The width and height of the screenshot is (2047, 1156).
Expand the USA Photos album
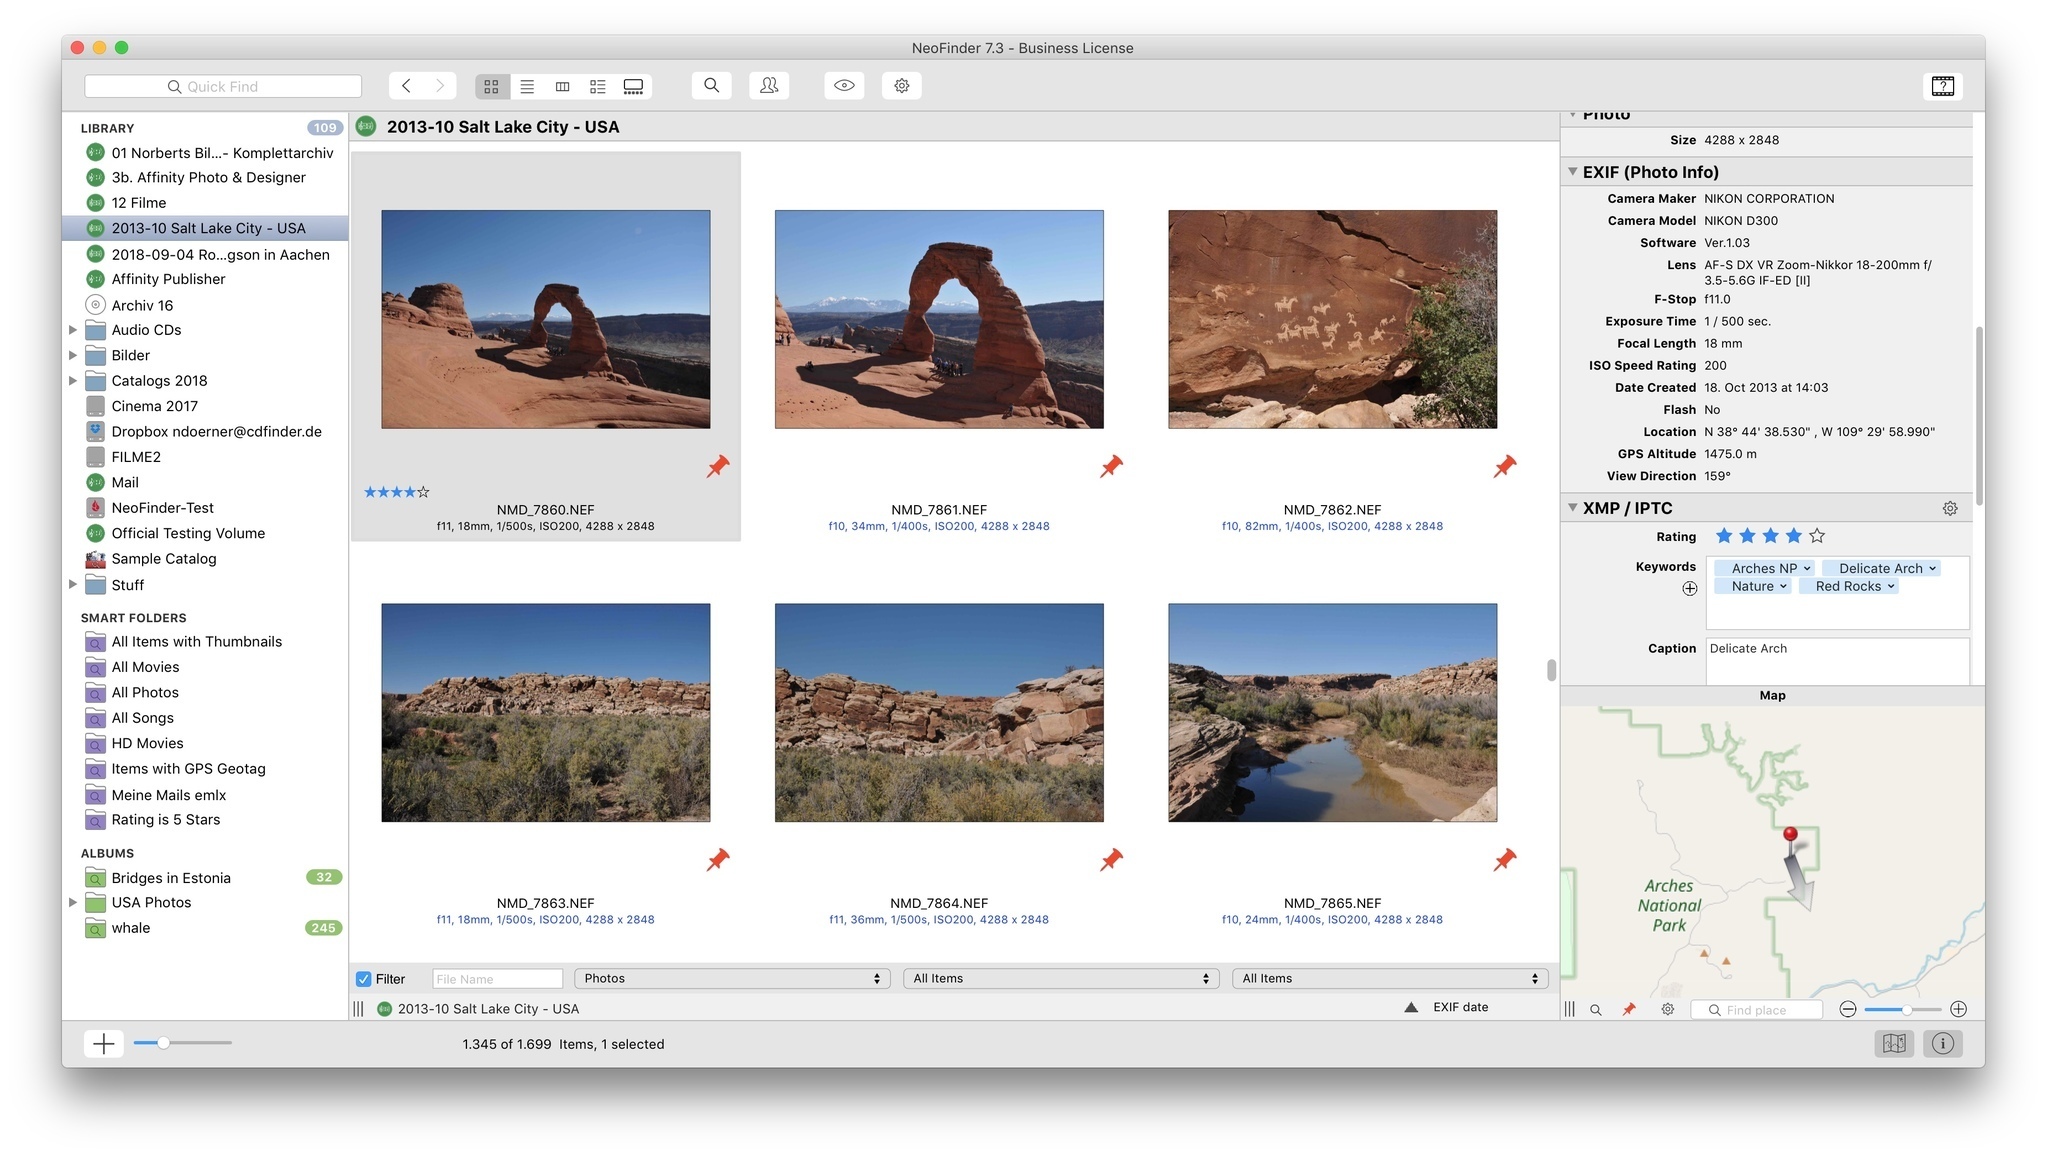[72, 903]
